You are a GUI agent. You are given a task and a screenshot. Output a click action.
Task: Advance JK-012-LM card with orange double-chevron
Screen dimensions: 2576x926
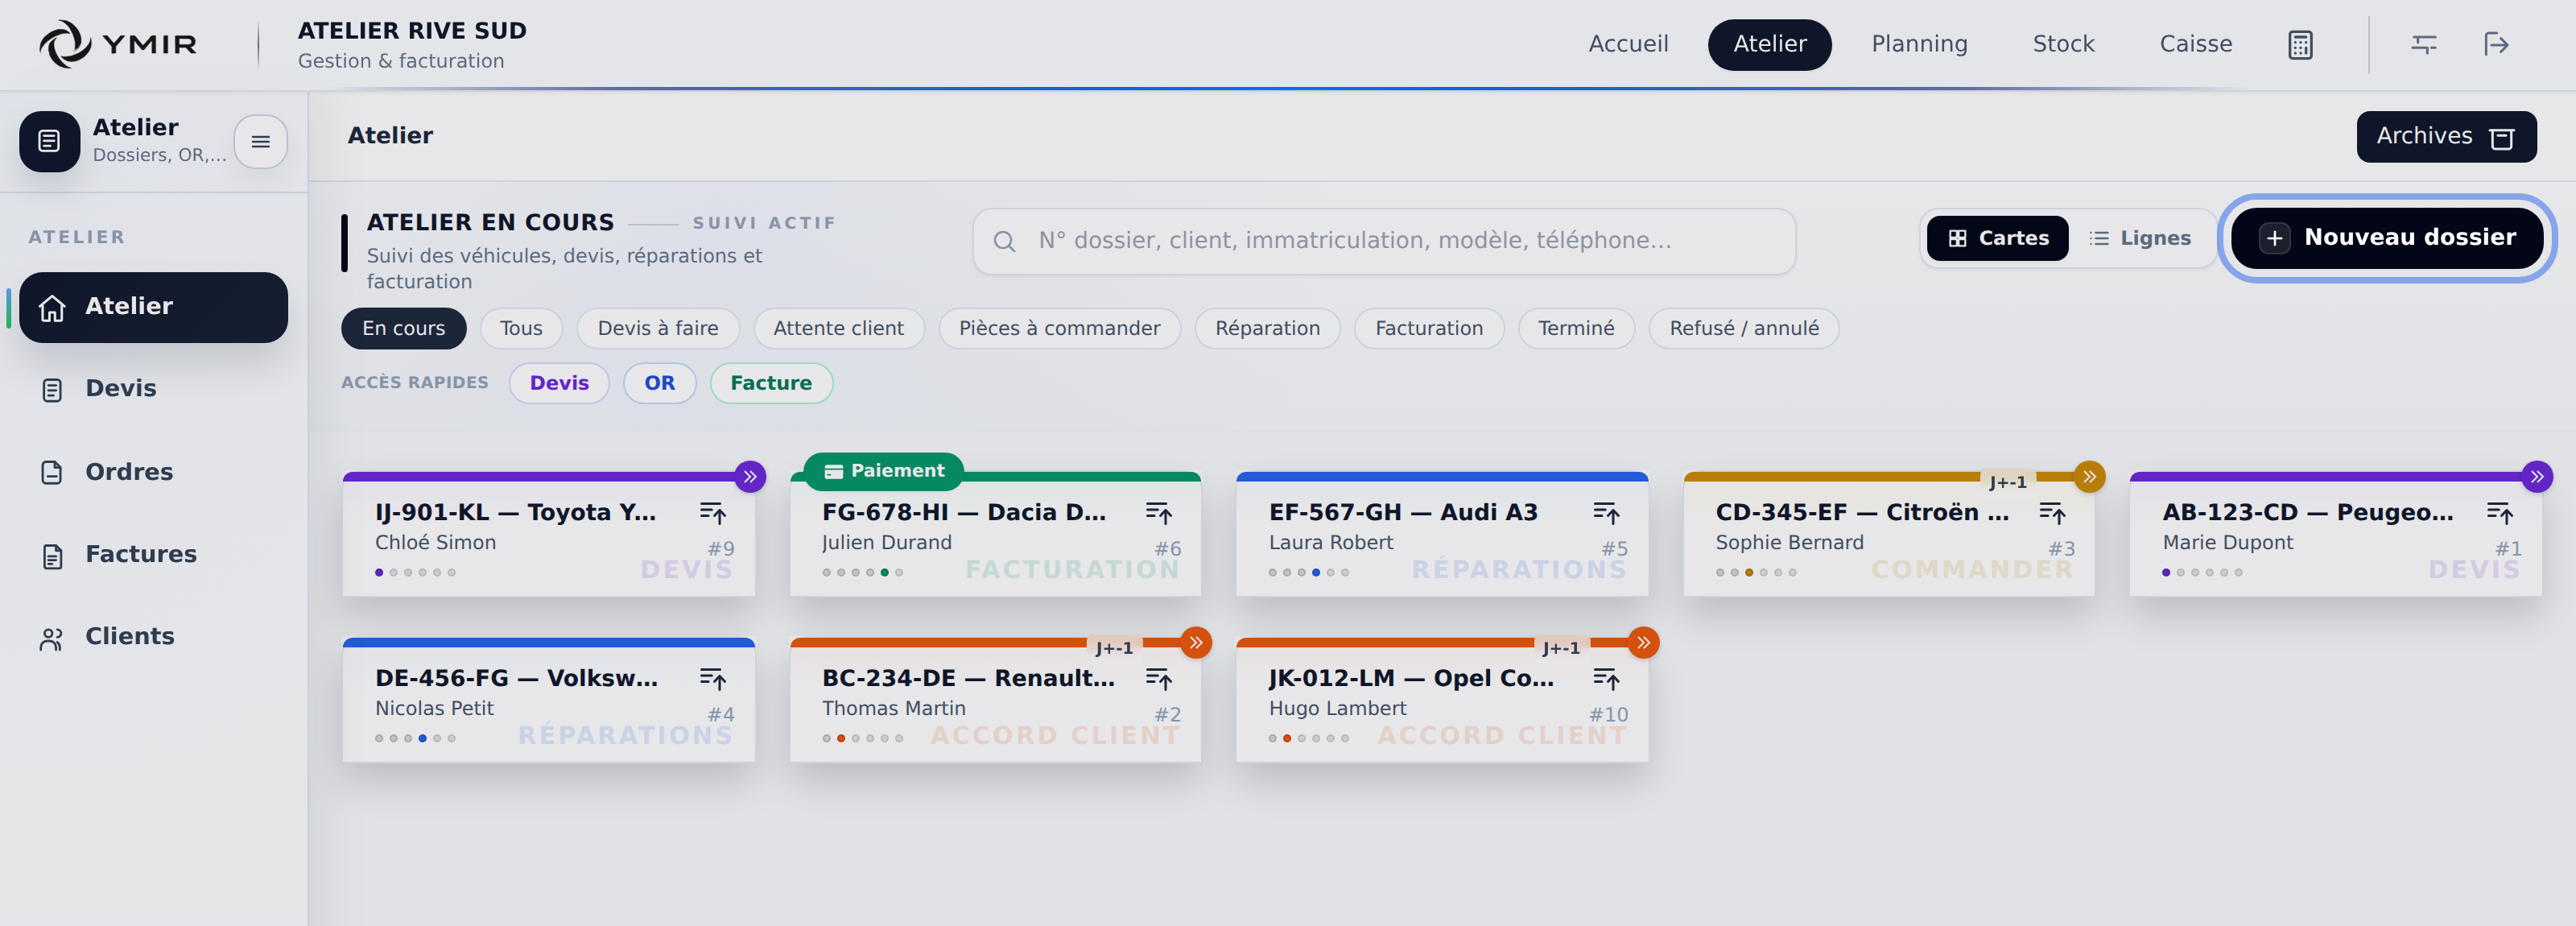tap(1643, 642)
